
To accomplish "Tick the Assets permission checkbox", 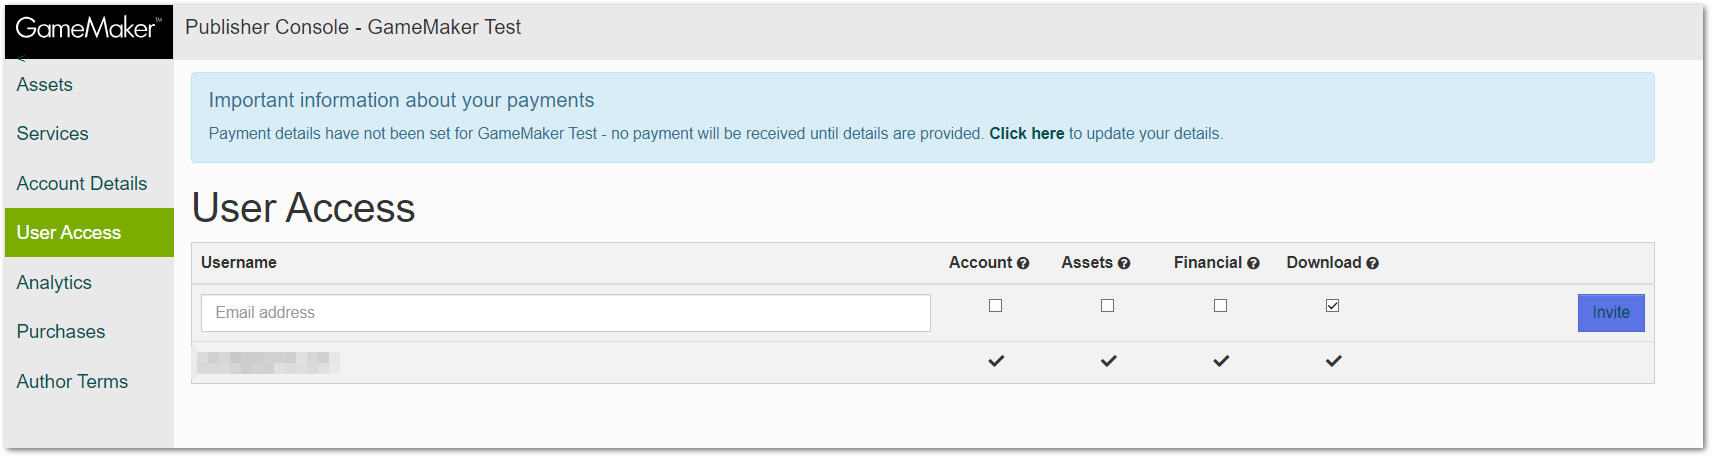I will click(x=1107, y=306).
